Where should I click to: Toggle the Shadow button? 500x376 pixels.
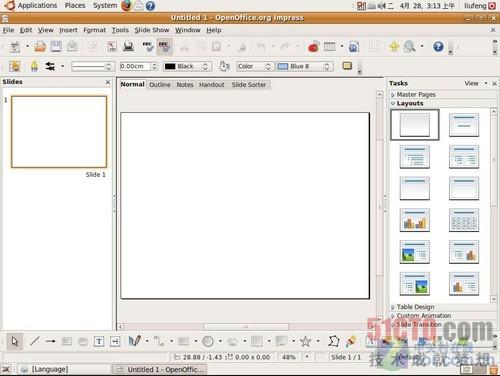[x=347, y=66]
